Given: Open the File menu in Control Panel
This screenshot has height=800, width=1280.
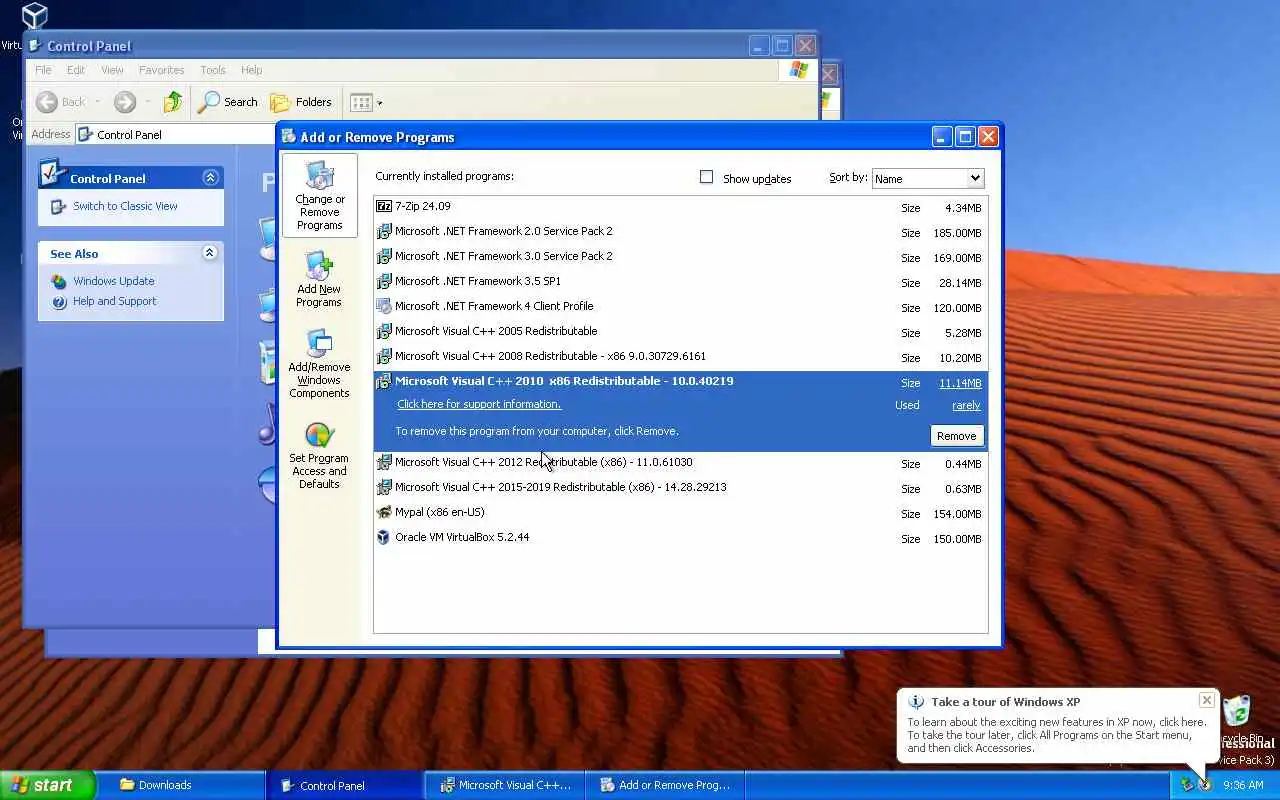Looking at the screenshot, I should coord(43,70).
